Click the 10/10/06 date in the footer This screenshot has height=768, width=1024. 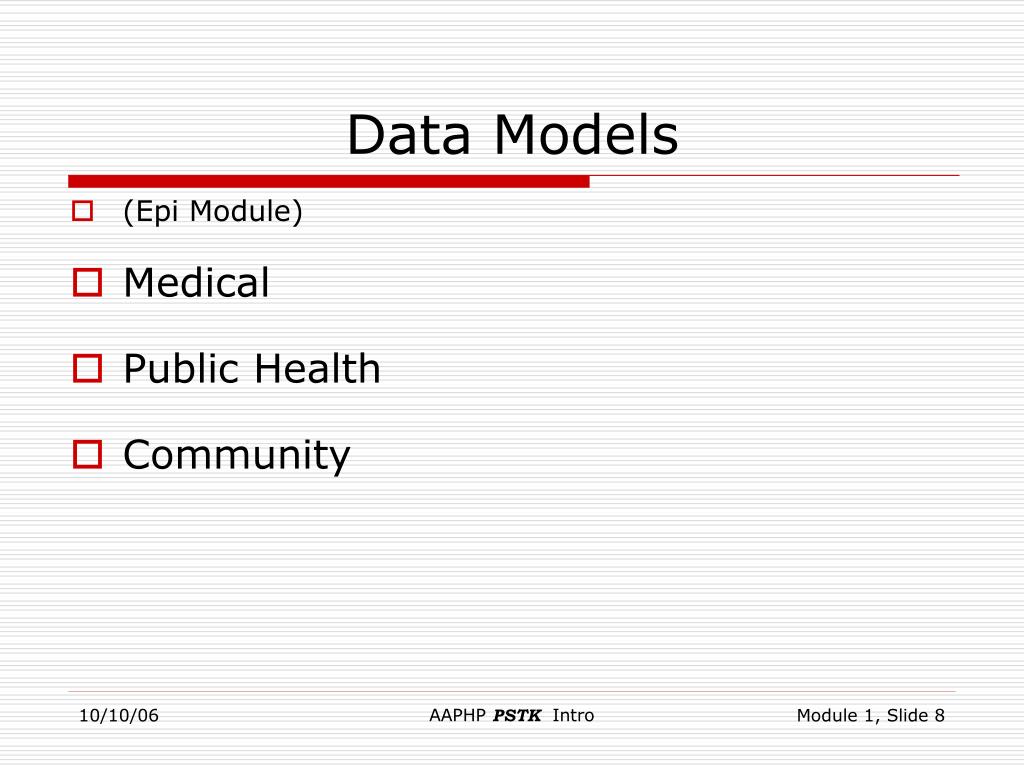pyautogui.click(x=119, y=716)
